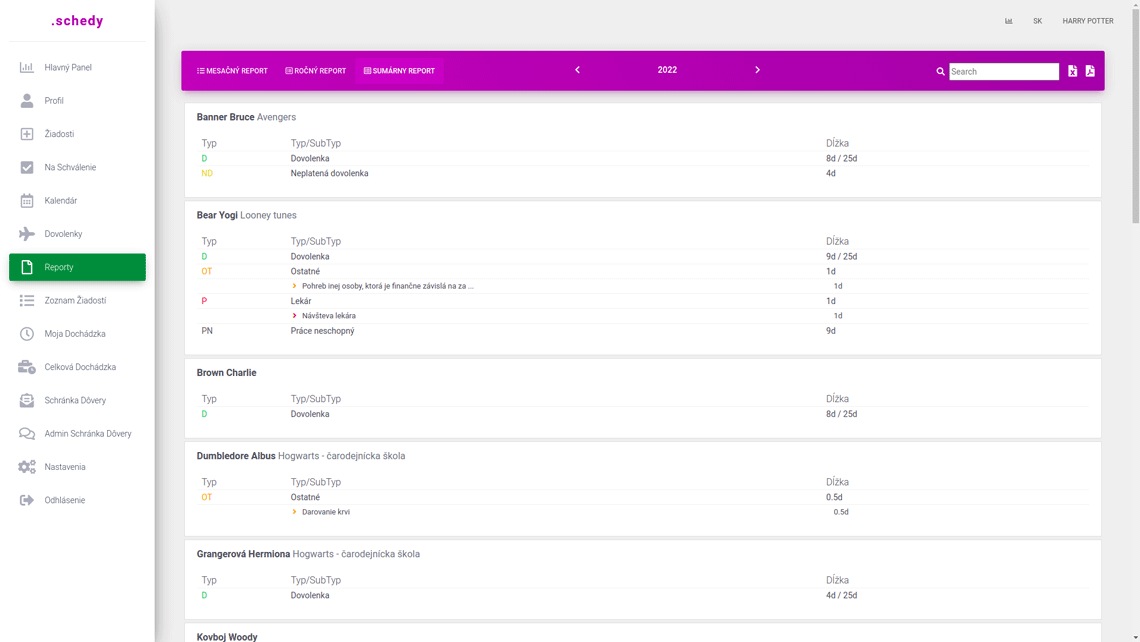This screenshot has height=642, width=1140.
Task: Select the Sumárny Report tab
Action: click(399, 71)
